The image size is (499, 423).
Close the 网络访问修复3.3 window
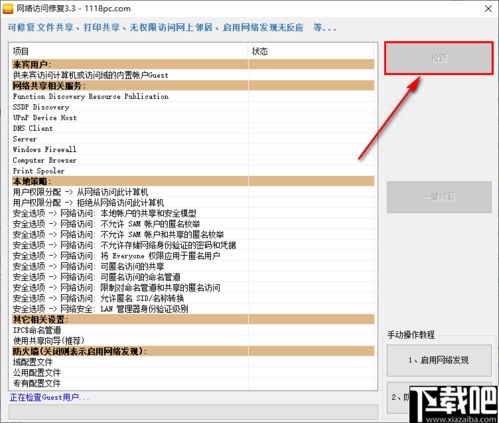pyautogui.click(x=488, y=9)
